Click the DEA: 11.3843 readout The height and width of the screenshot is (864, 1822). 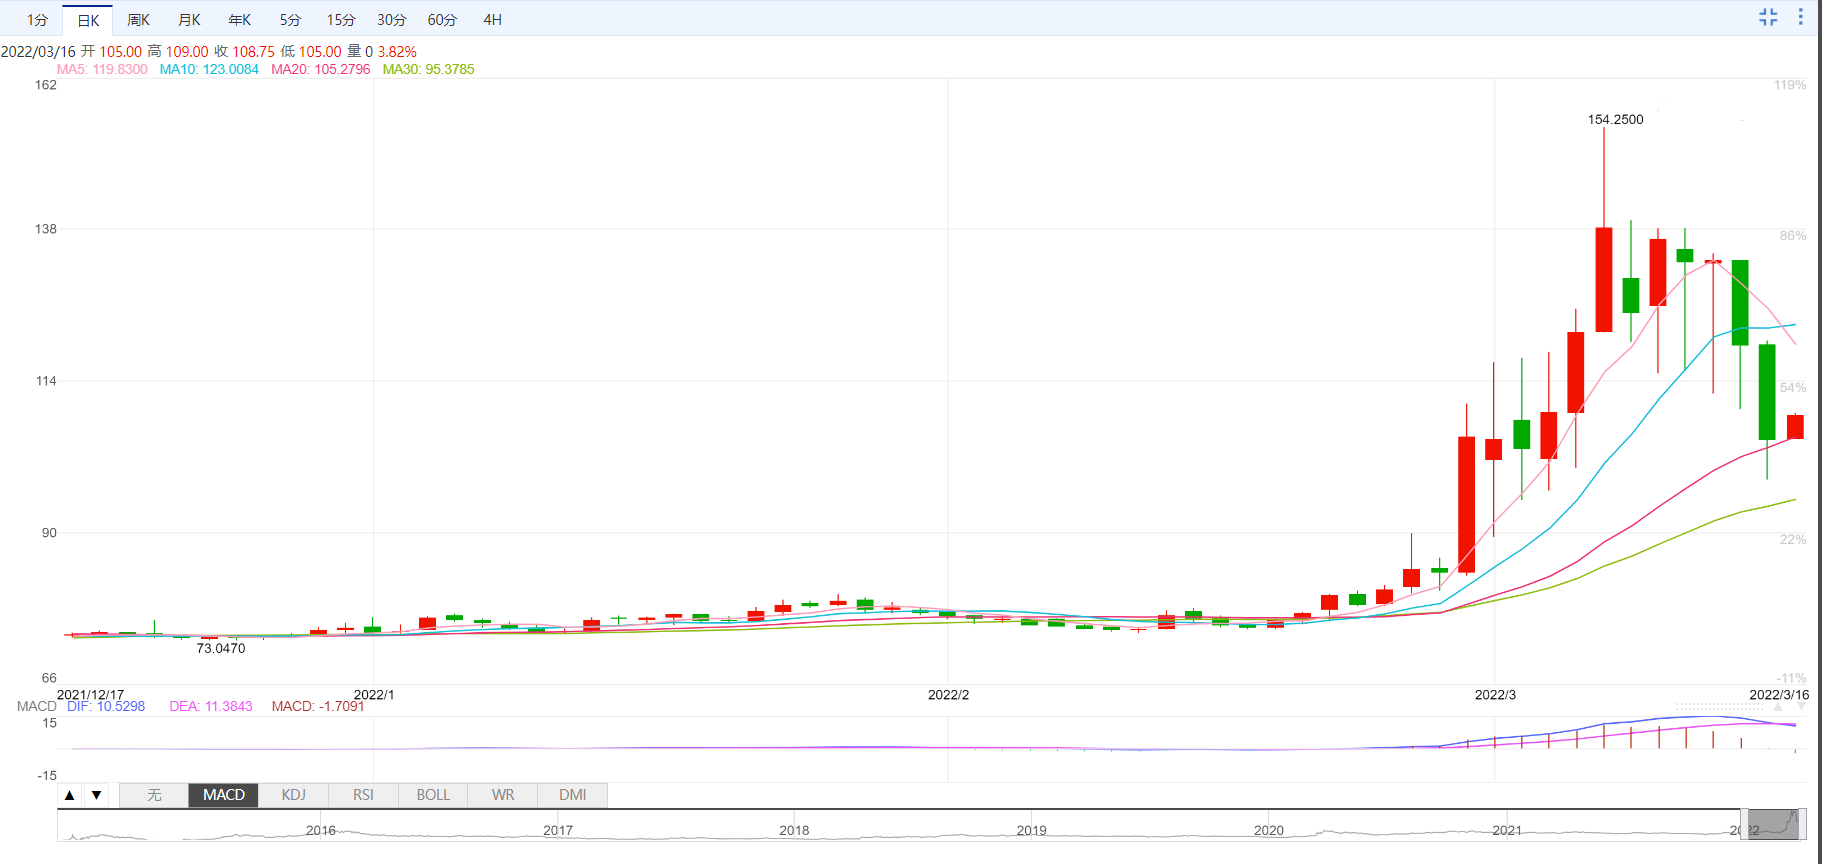pos(211,706)
